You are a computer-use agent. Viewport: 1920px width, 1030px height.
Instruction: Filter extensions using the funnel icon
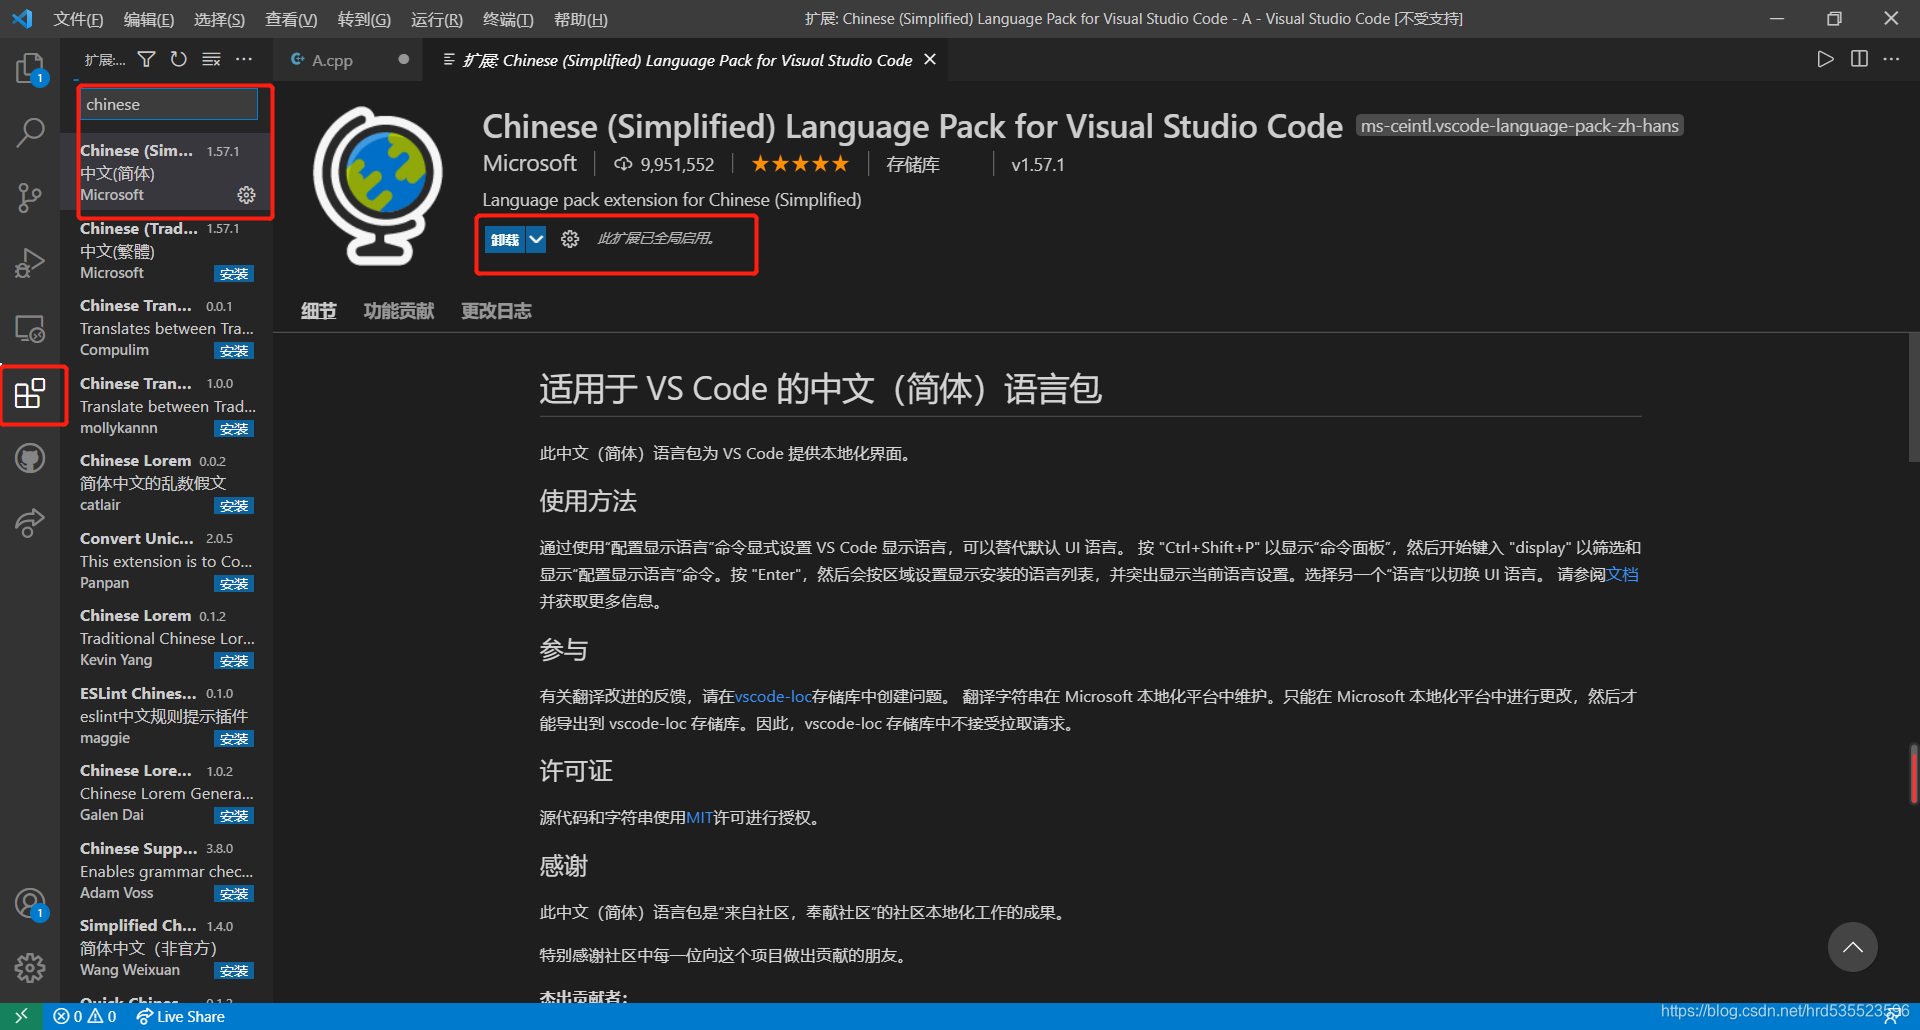146,60
